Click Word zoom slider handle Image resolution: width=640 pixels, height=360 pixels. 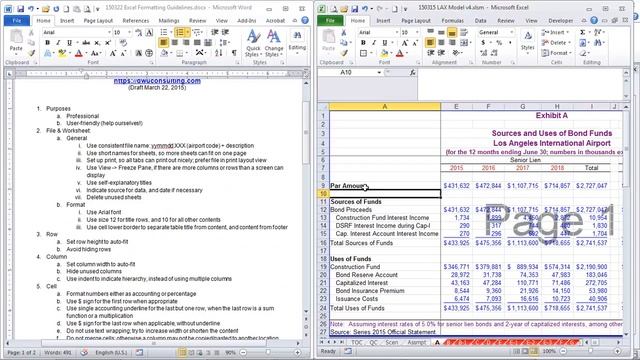[268, 352]
